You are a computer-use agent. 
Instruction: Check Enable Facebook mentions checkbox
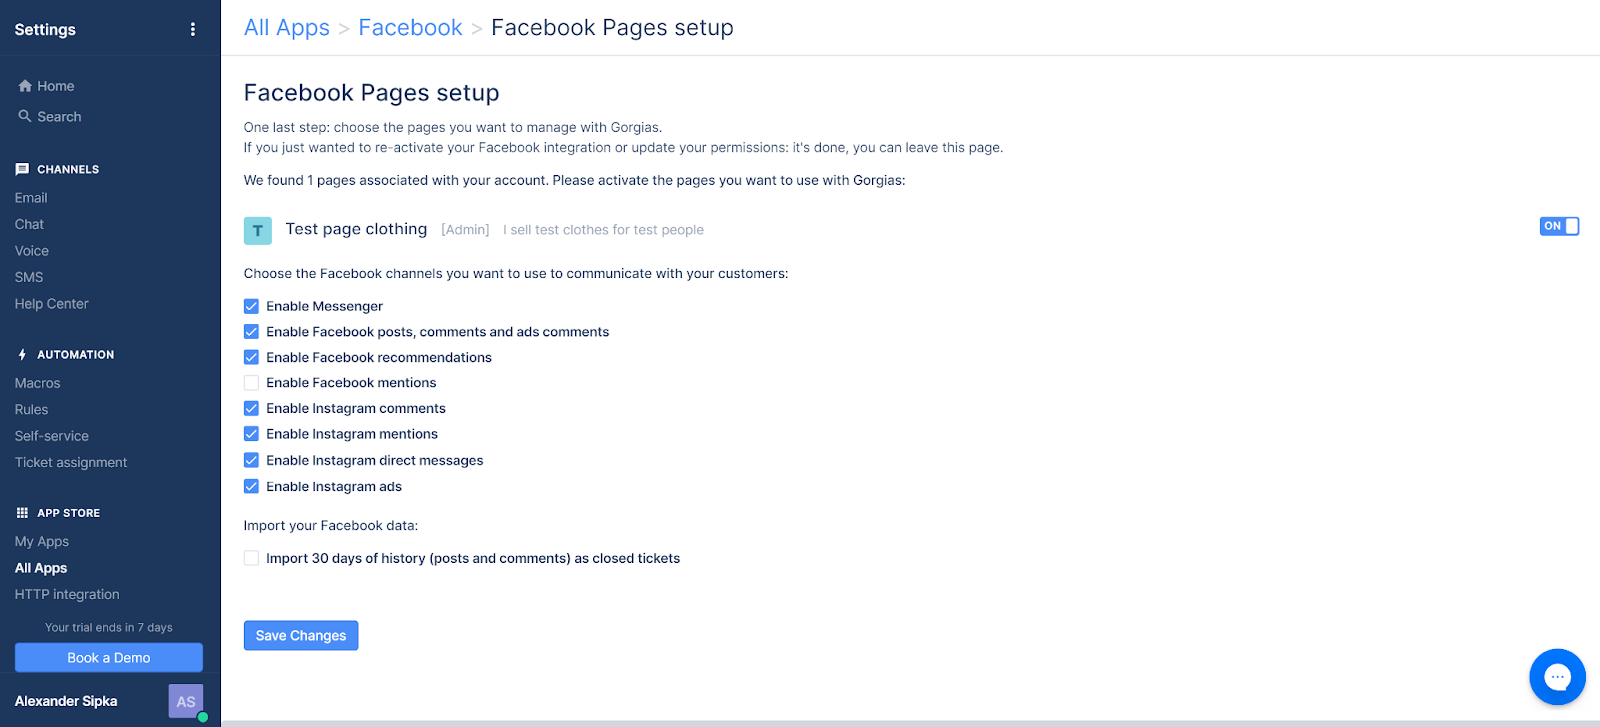[251, 383]
